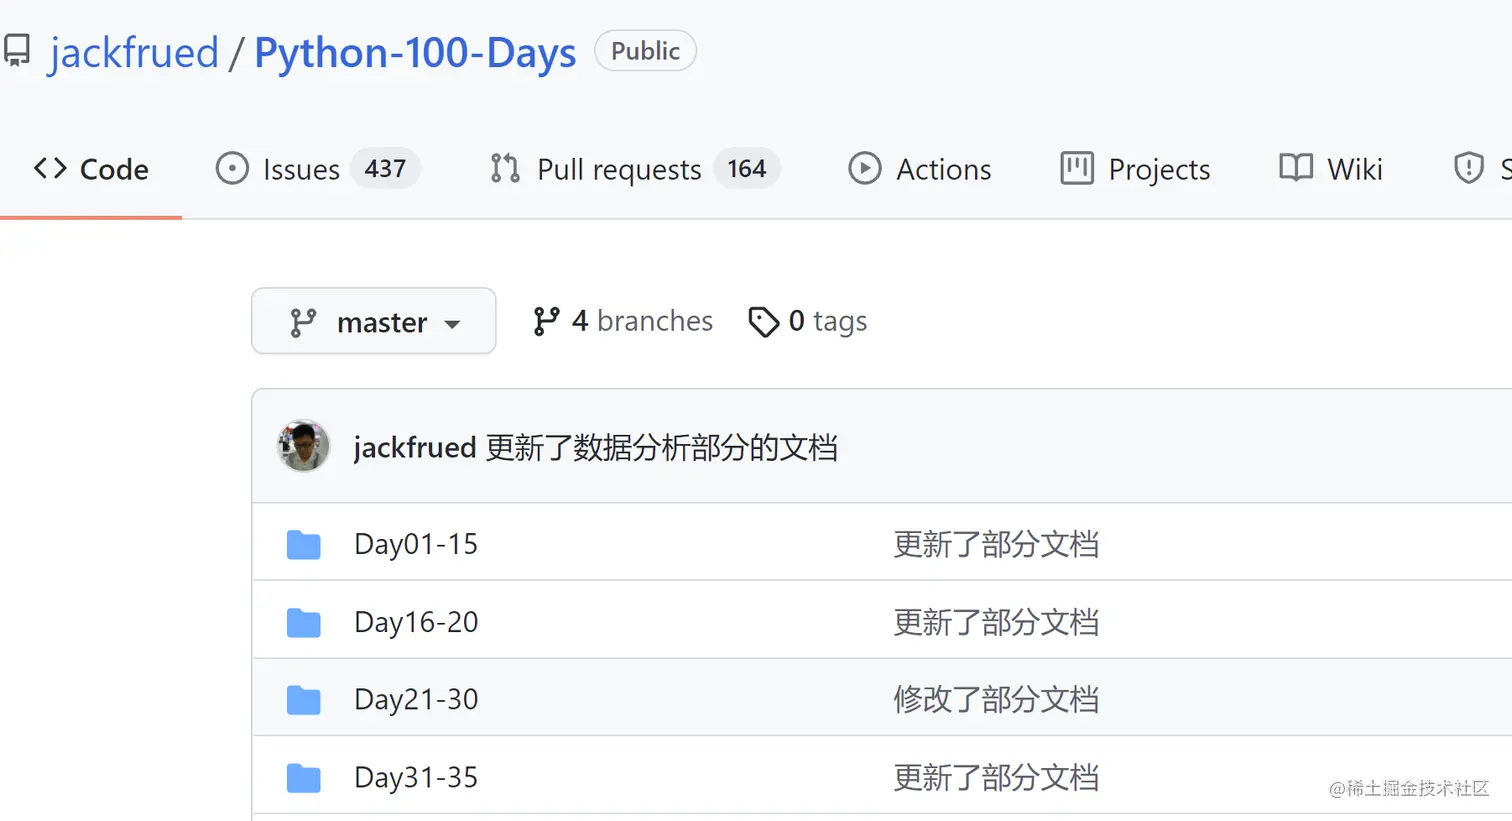This screenshot has width=1512, height=821.
Task: Open Day31-35 commit message 更新了部分文档
Action: [x=996, y=777]
